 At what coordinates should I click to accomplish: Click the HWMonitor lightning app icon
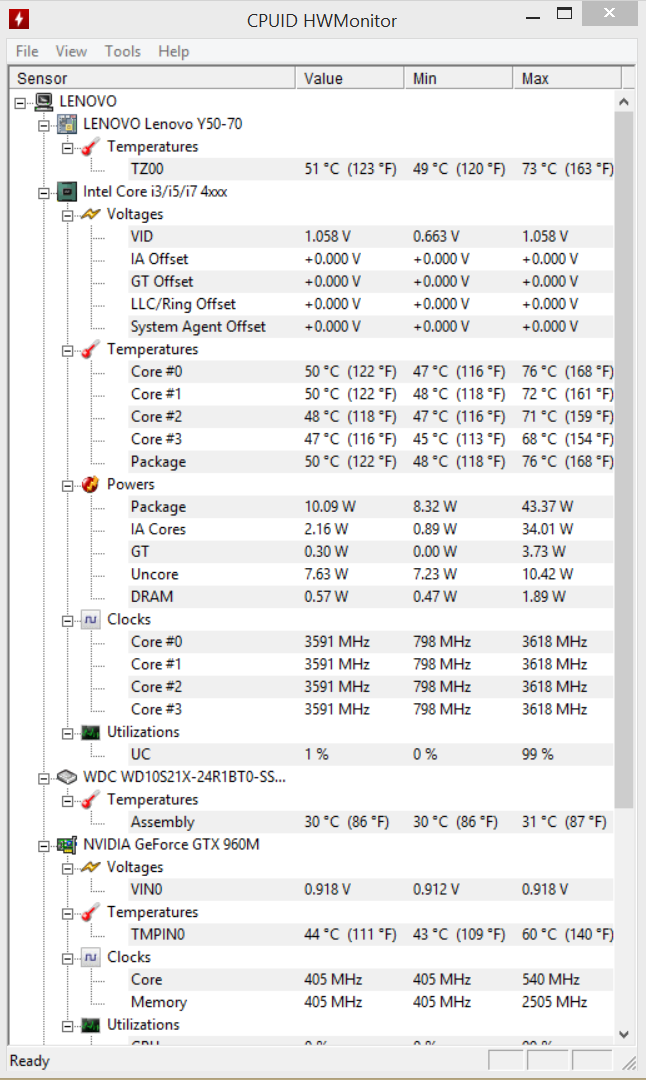19,19
